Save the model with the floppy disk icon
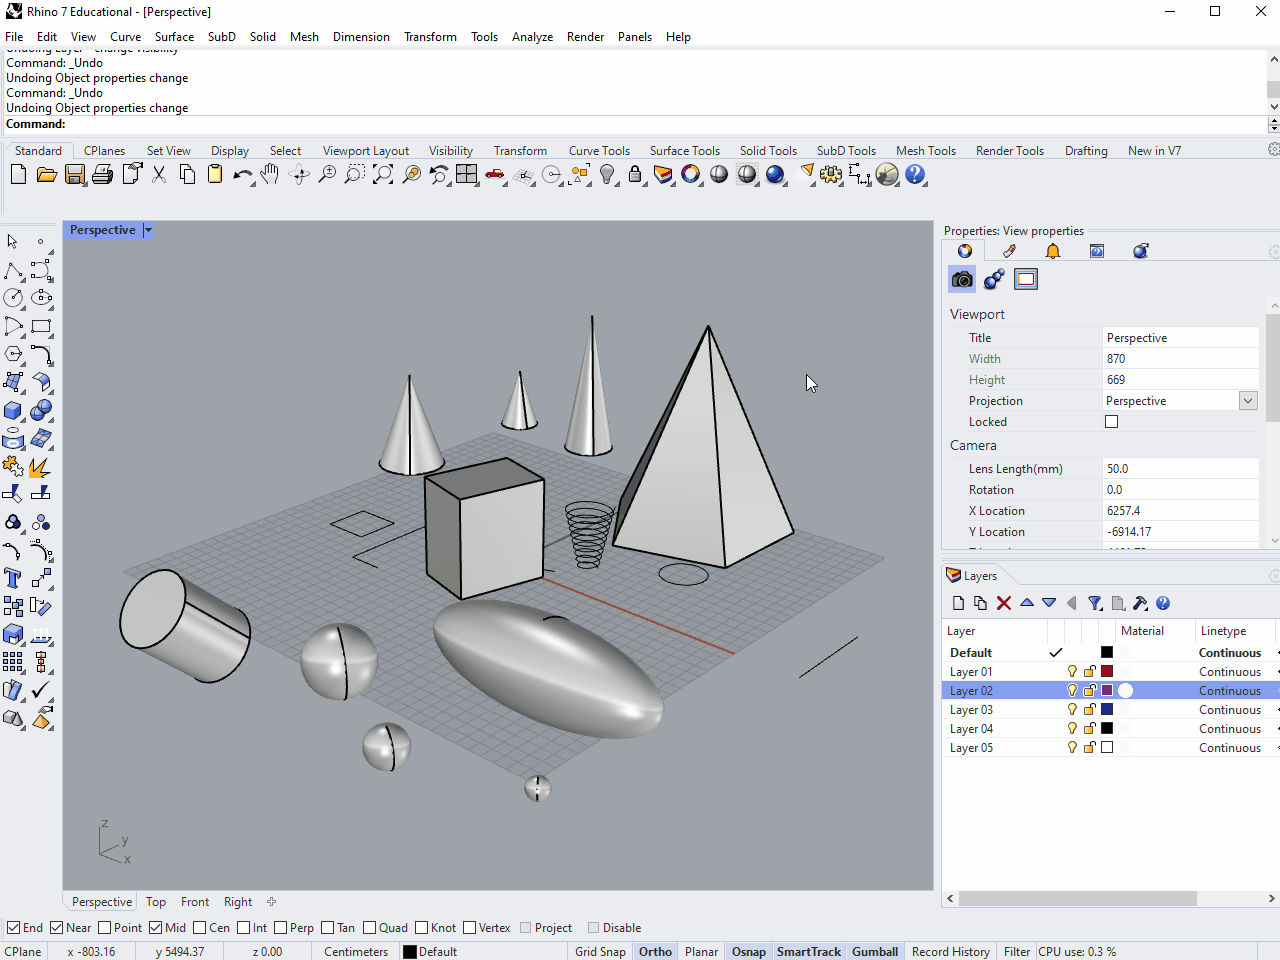1280x960 pixels. 75,174
